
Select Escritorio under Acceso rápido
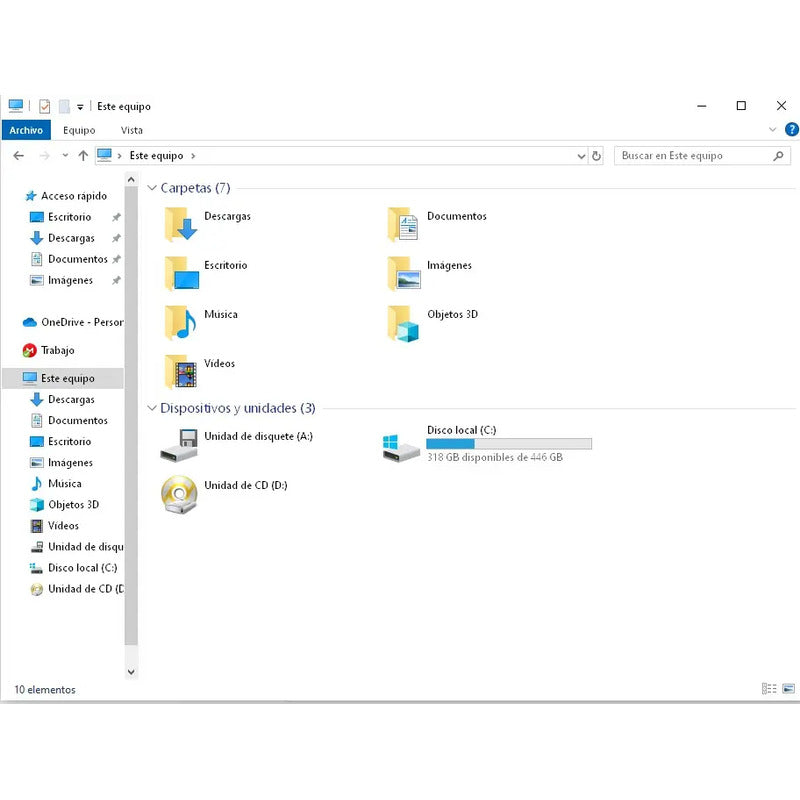click(x=70, y=217)
